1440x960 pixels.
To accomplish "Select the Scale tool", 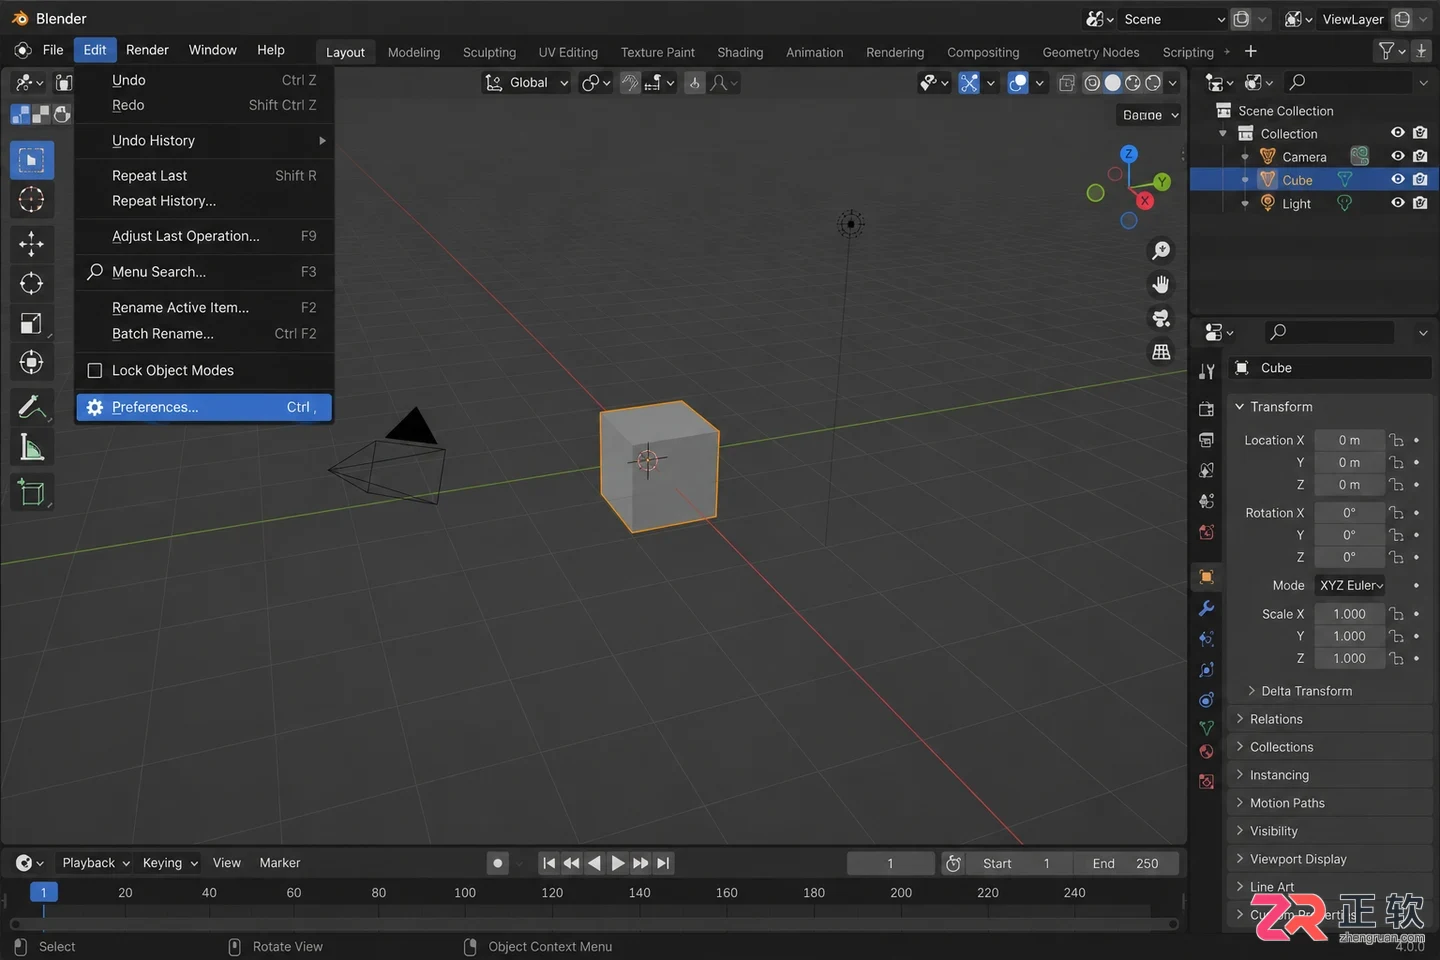I will pyautogui.click(x=31, y=324).
